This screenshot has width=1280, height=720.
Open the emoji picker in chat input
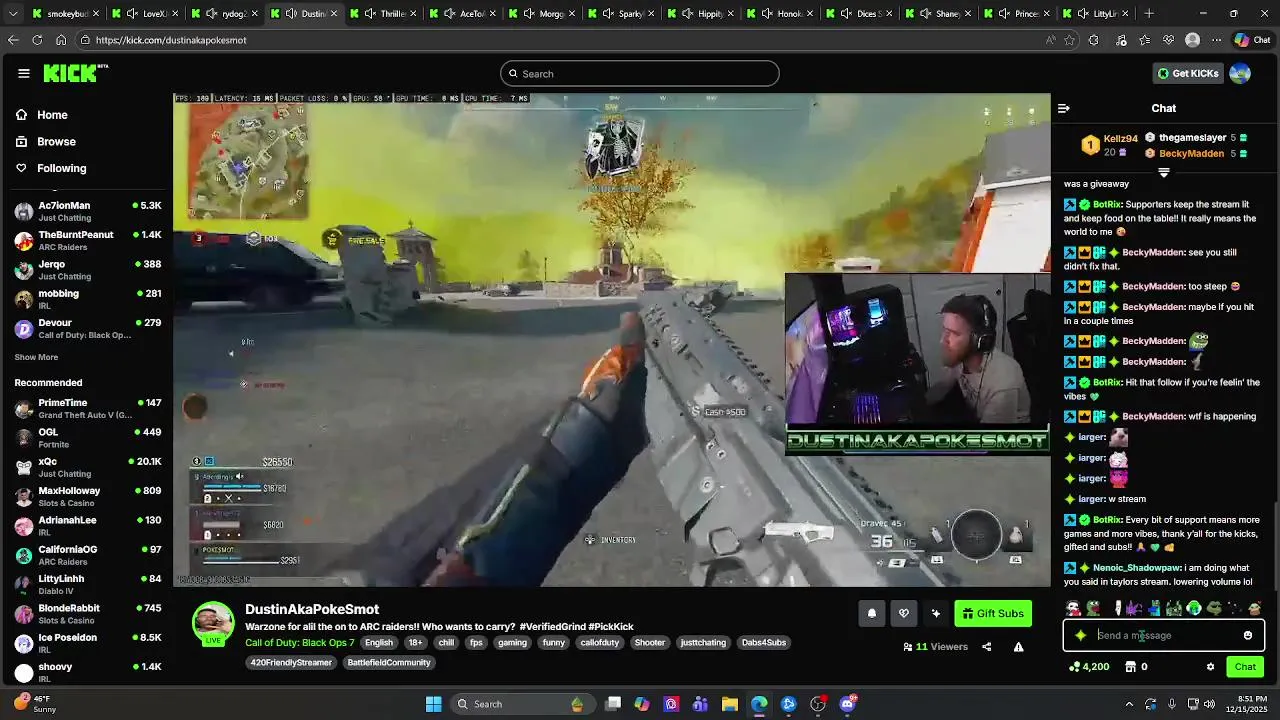point(1248,635)
